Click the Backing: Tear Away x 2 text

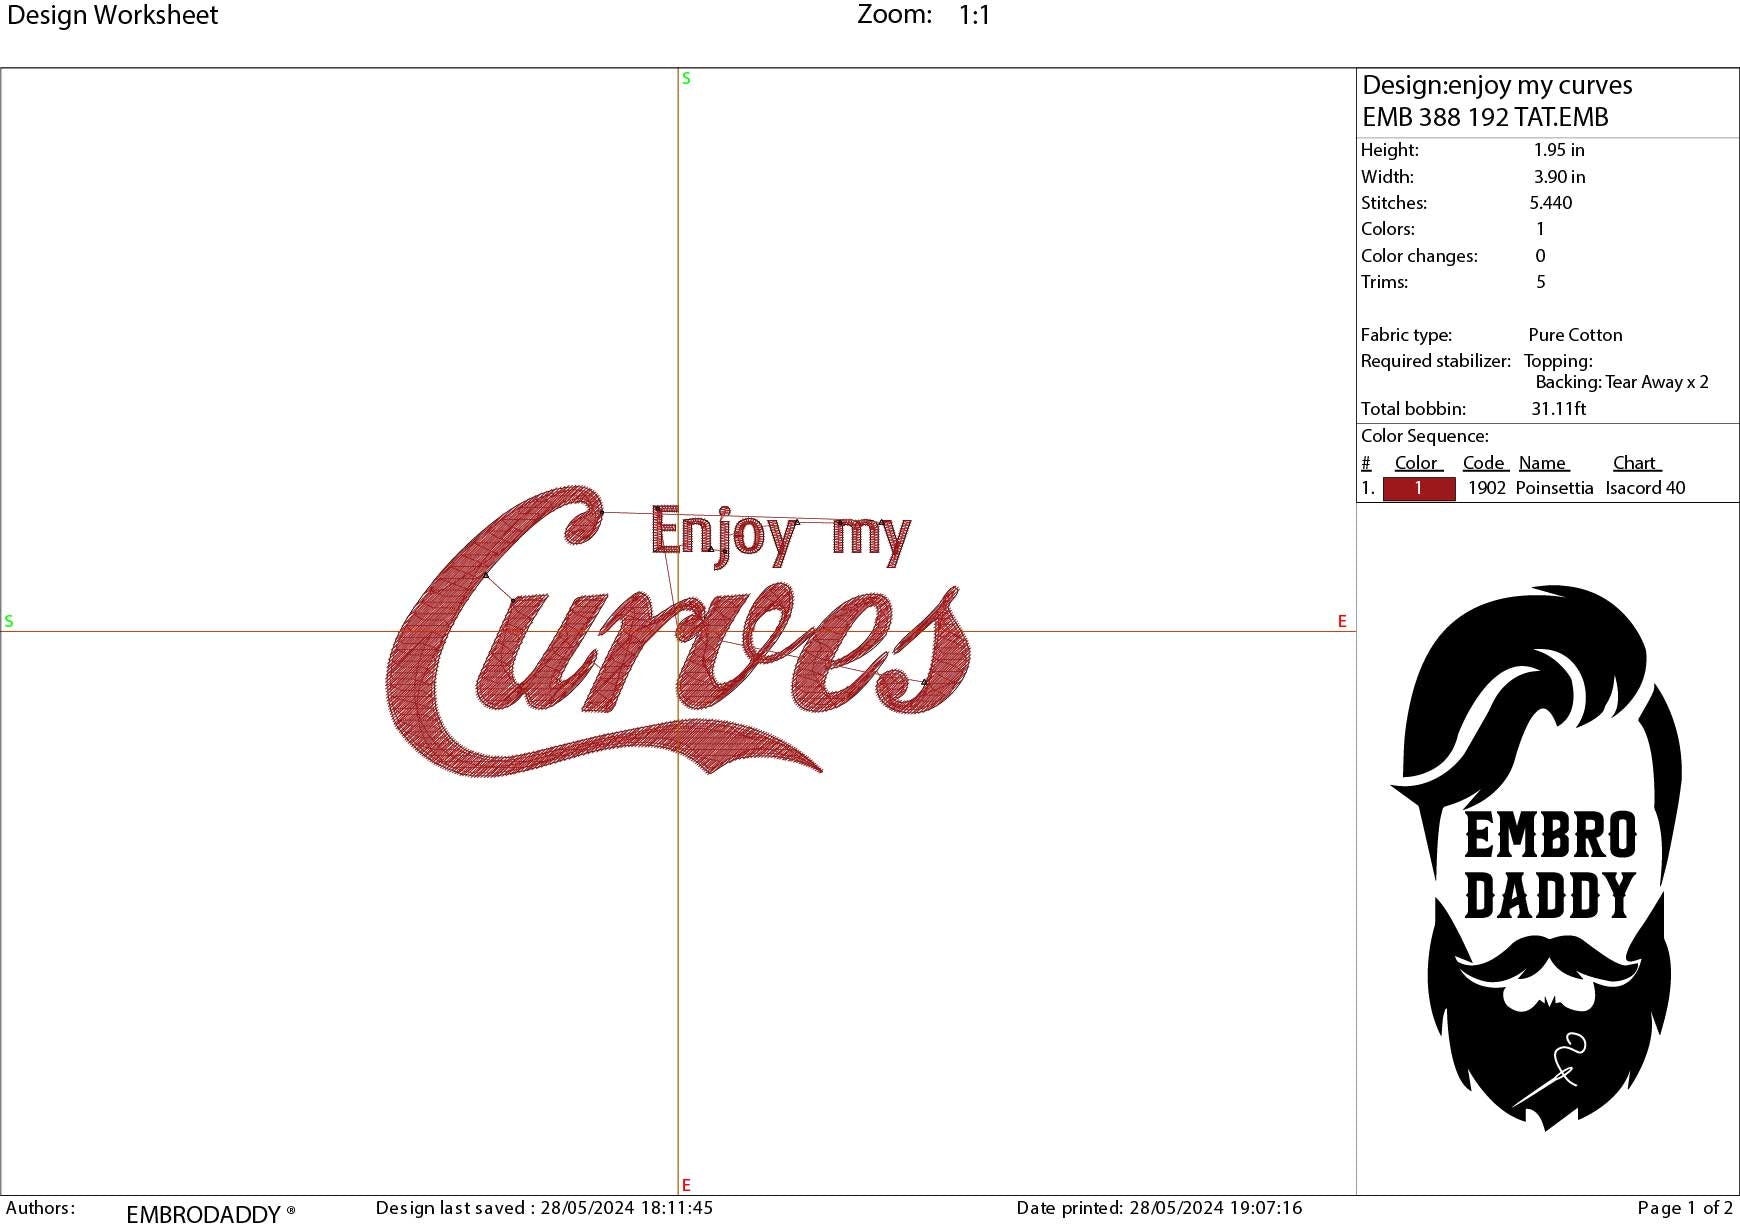pos(1623,382)
